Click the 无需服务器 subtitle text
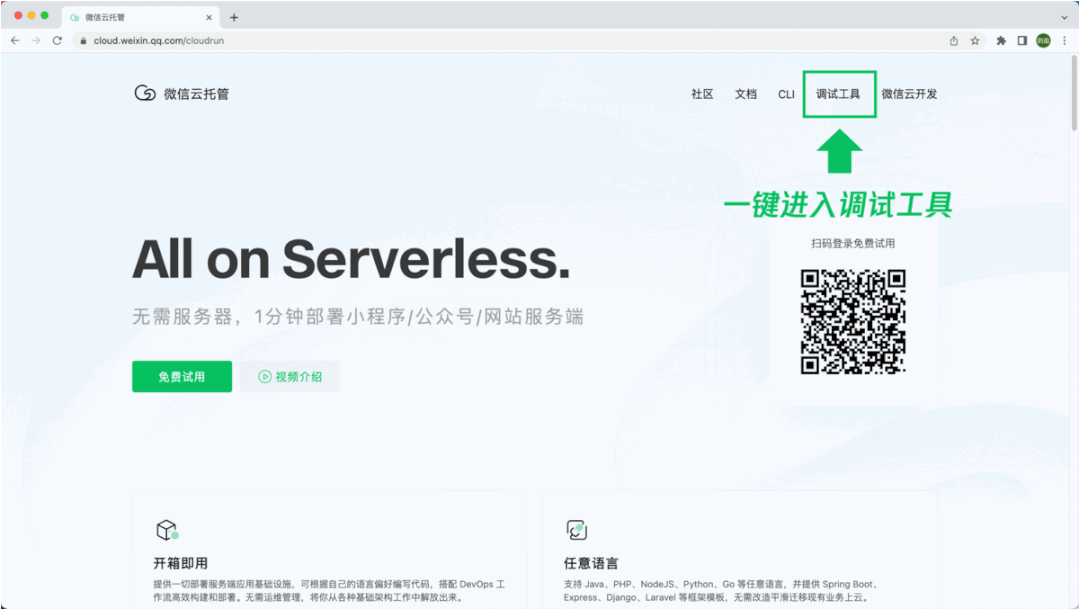This screenshot has width=1079, height=609. click(358, 317)
